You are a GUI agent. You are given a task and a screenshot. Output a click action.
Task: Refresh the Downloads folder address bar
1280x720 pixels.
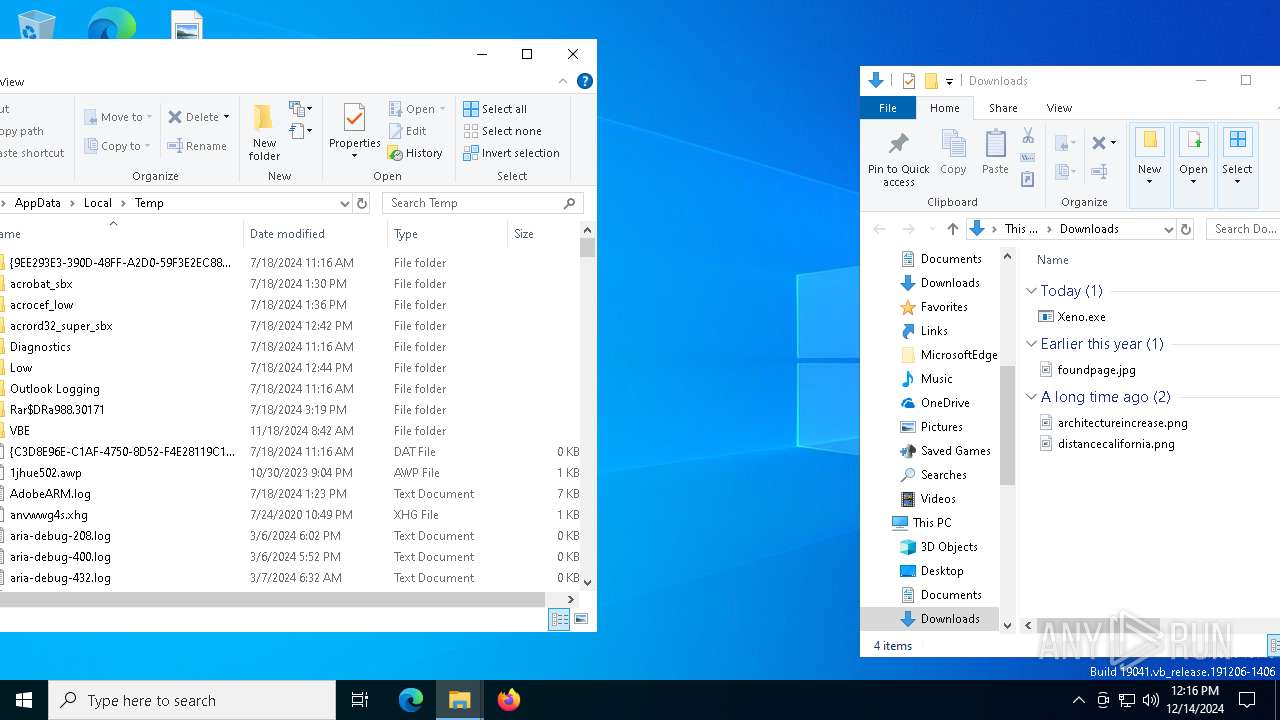tap(1186, 229)
